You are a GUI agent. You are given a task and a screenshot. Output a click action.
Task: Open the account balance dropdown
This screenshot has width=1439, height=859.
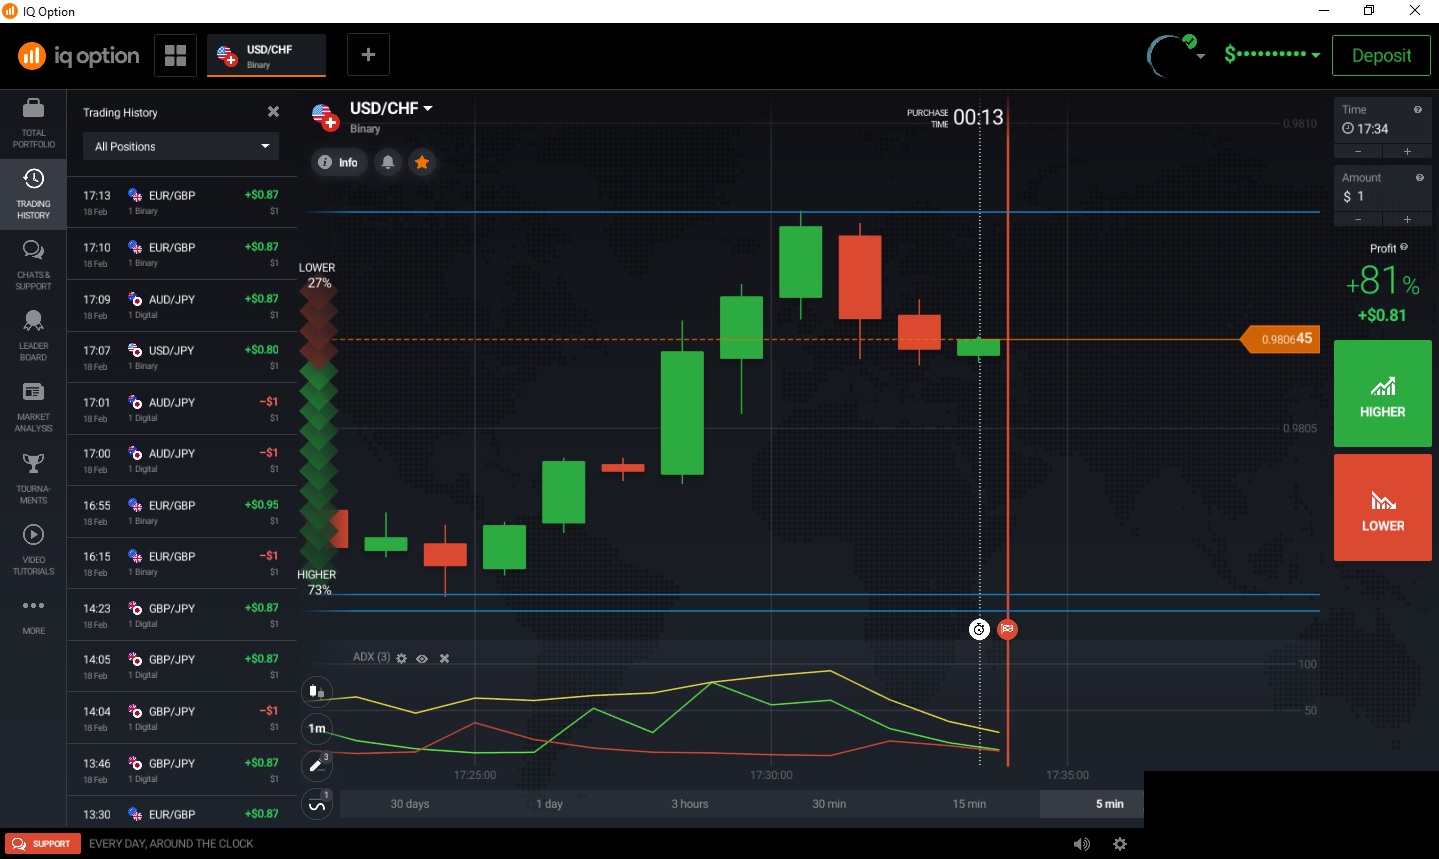1272,54
